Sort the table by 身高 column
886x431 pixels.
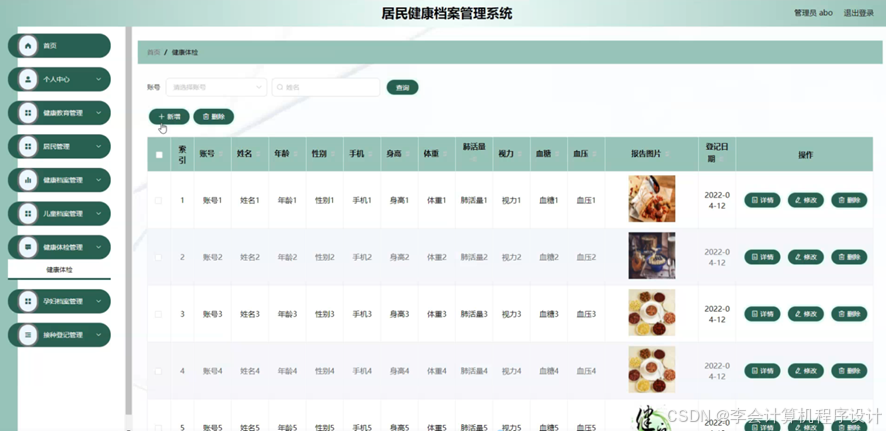(407, 154)
